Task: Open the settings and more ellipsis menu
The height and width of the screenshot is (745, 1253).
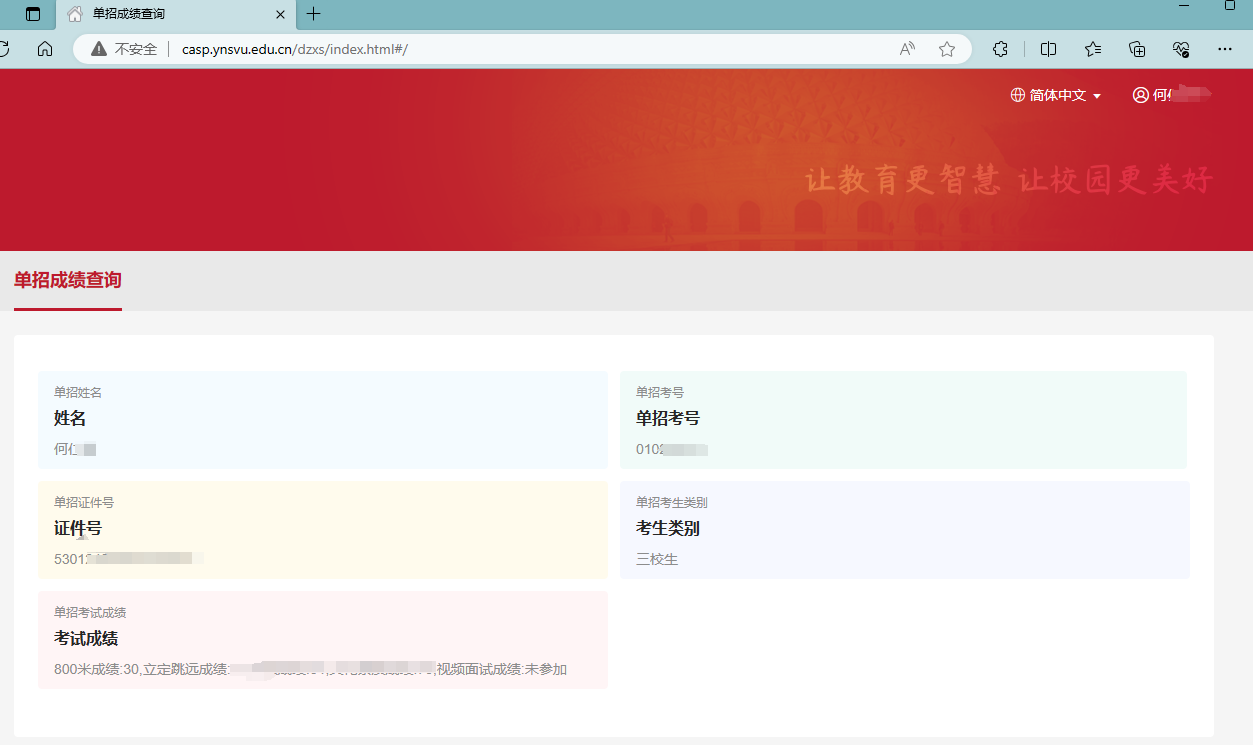Action: pos(1225,49)
